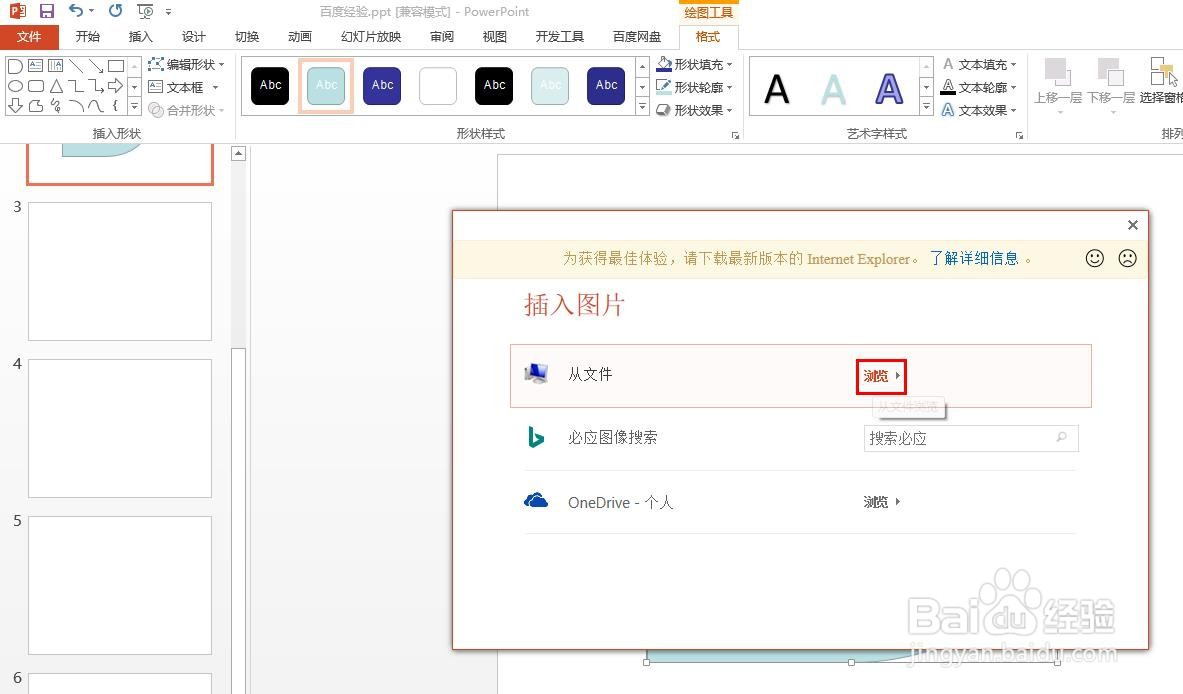Viewport: 1183px width, 694px height.
Task: Apply the white outline shape style
Action: [x=438, y=85]
